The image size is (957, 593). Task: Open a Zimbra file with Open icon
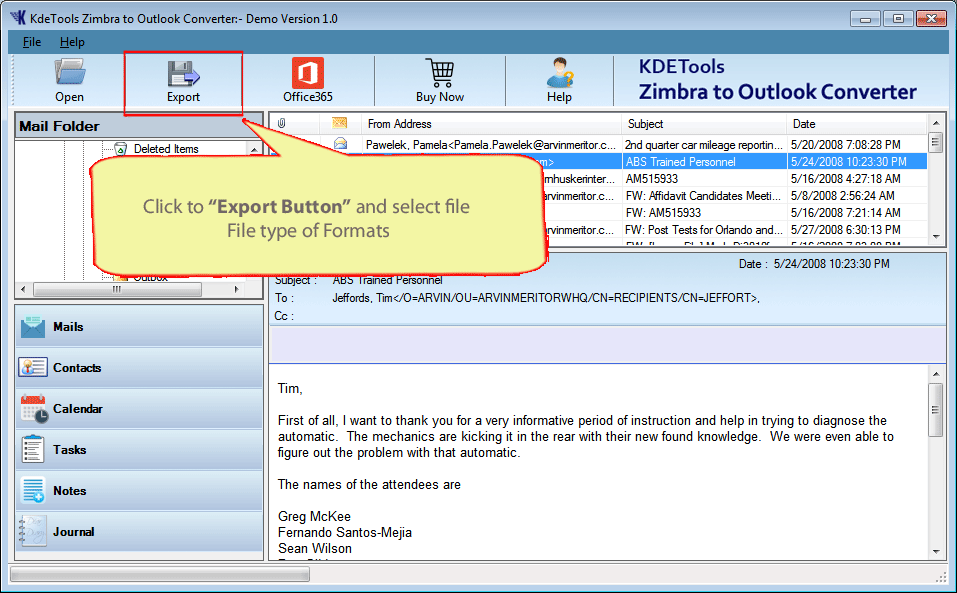pos(70,72)
